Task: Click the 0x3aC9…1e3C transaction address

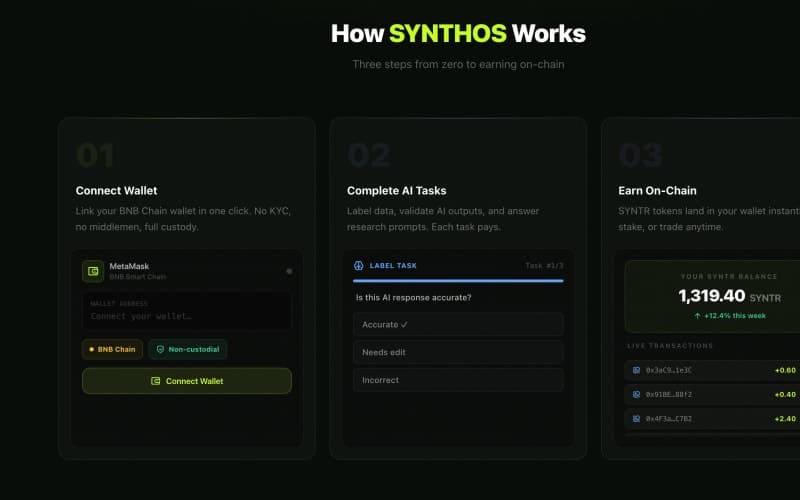Action: coord(669,370)
